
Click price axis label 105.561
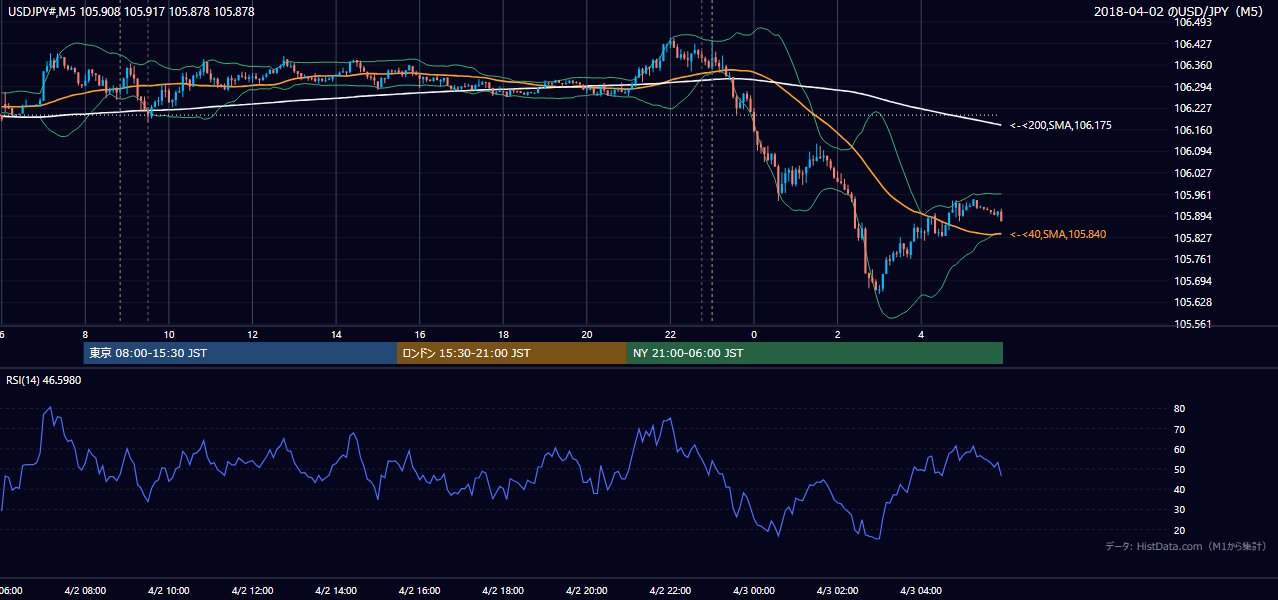coord(1191,324)
